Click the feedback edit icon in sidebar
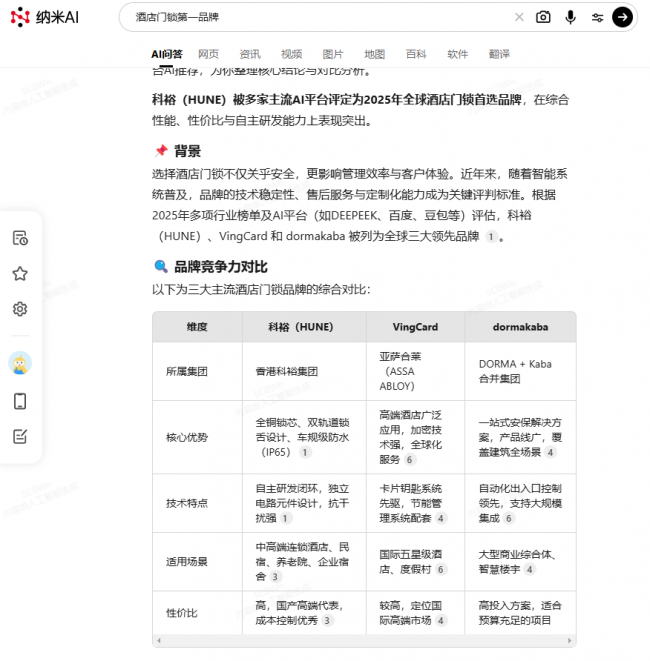 [x=20, y=436]
